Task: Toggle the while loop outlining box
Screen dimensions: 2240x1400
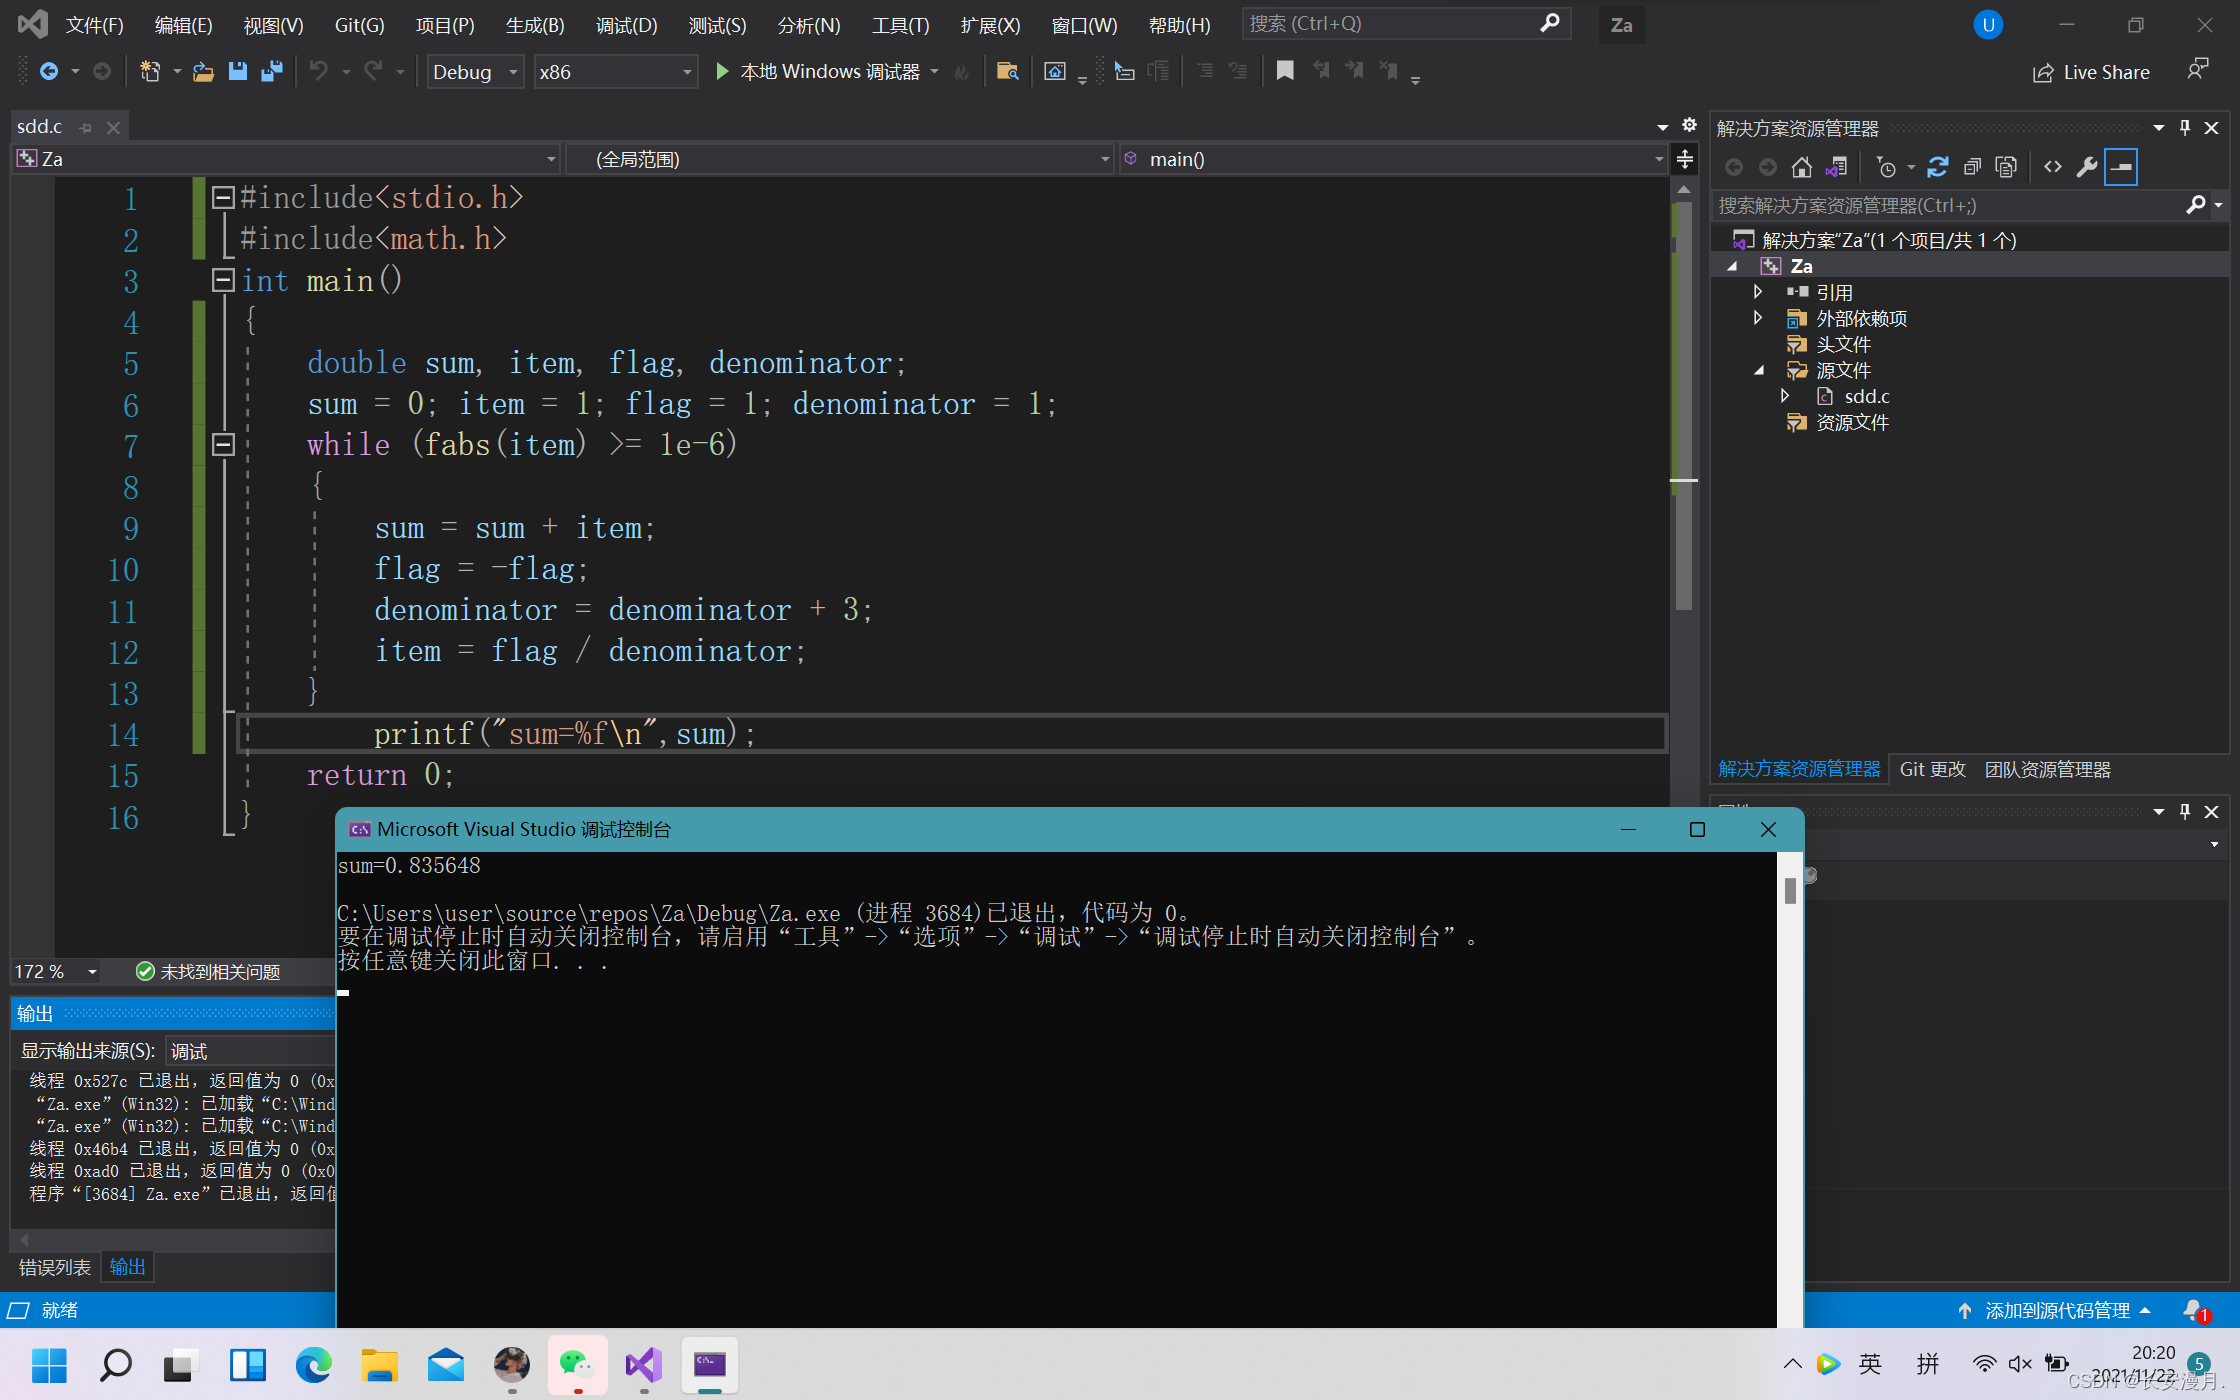Action: 223,444
